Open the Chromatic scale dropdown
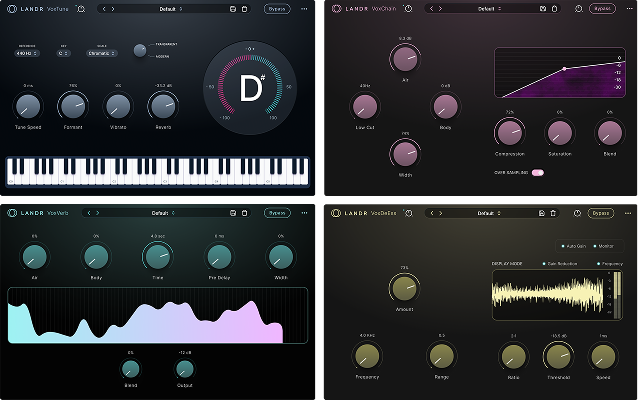The width and height of the screenshot is (638, 400). (102, 53)
